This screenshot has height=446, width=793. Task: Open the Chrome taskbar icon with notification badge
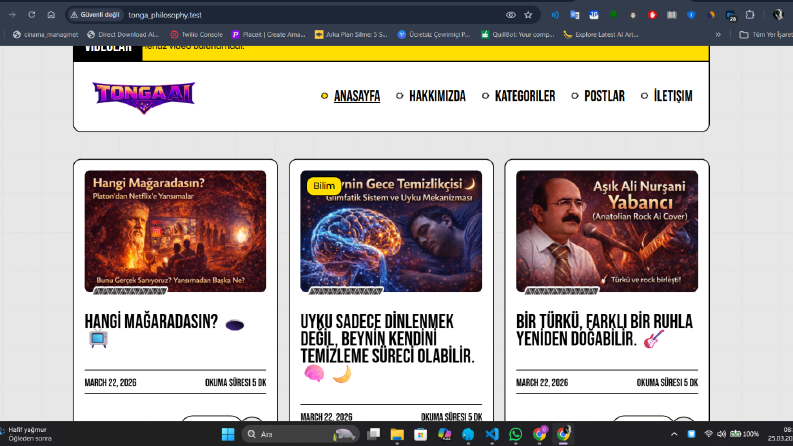pyautogui.click(x=539, y=434)
